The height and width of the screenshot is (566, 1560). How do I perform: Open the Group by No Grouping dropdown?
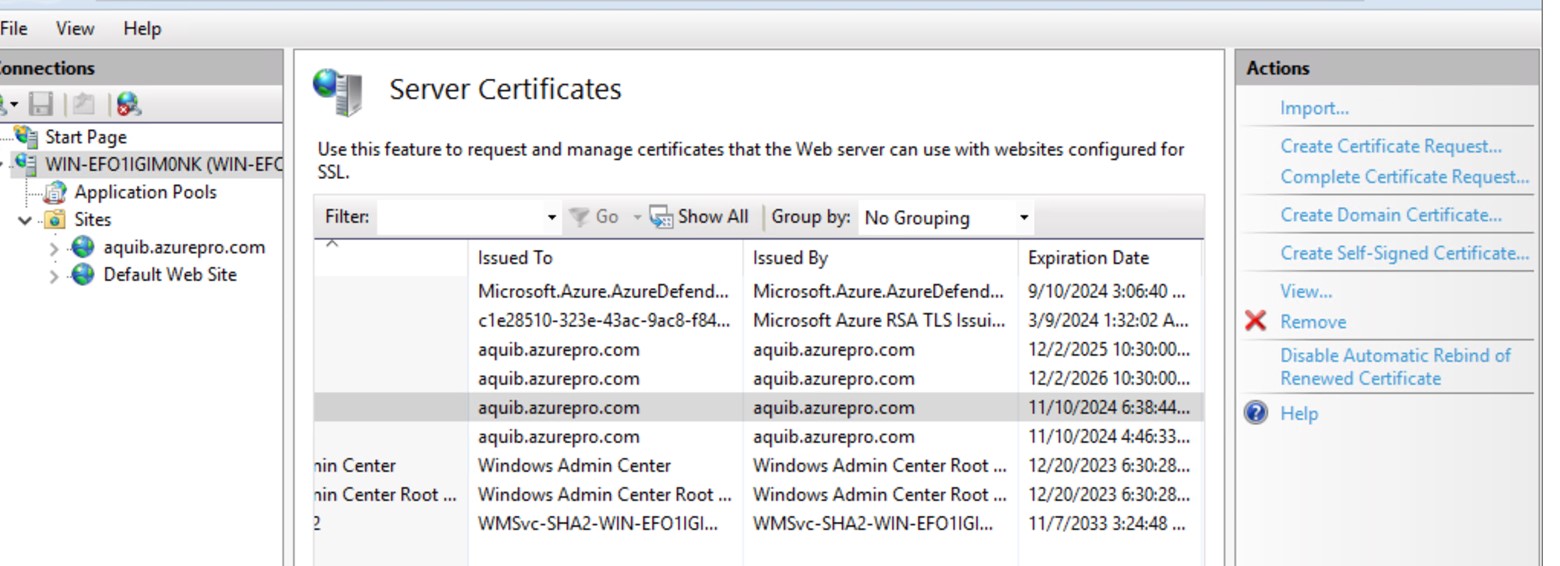click(945, 217)
